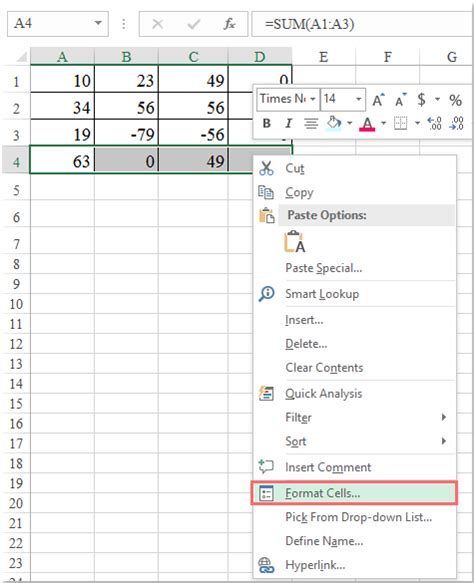Click cell containing 34
474x583 pixels.
point(62,106)
